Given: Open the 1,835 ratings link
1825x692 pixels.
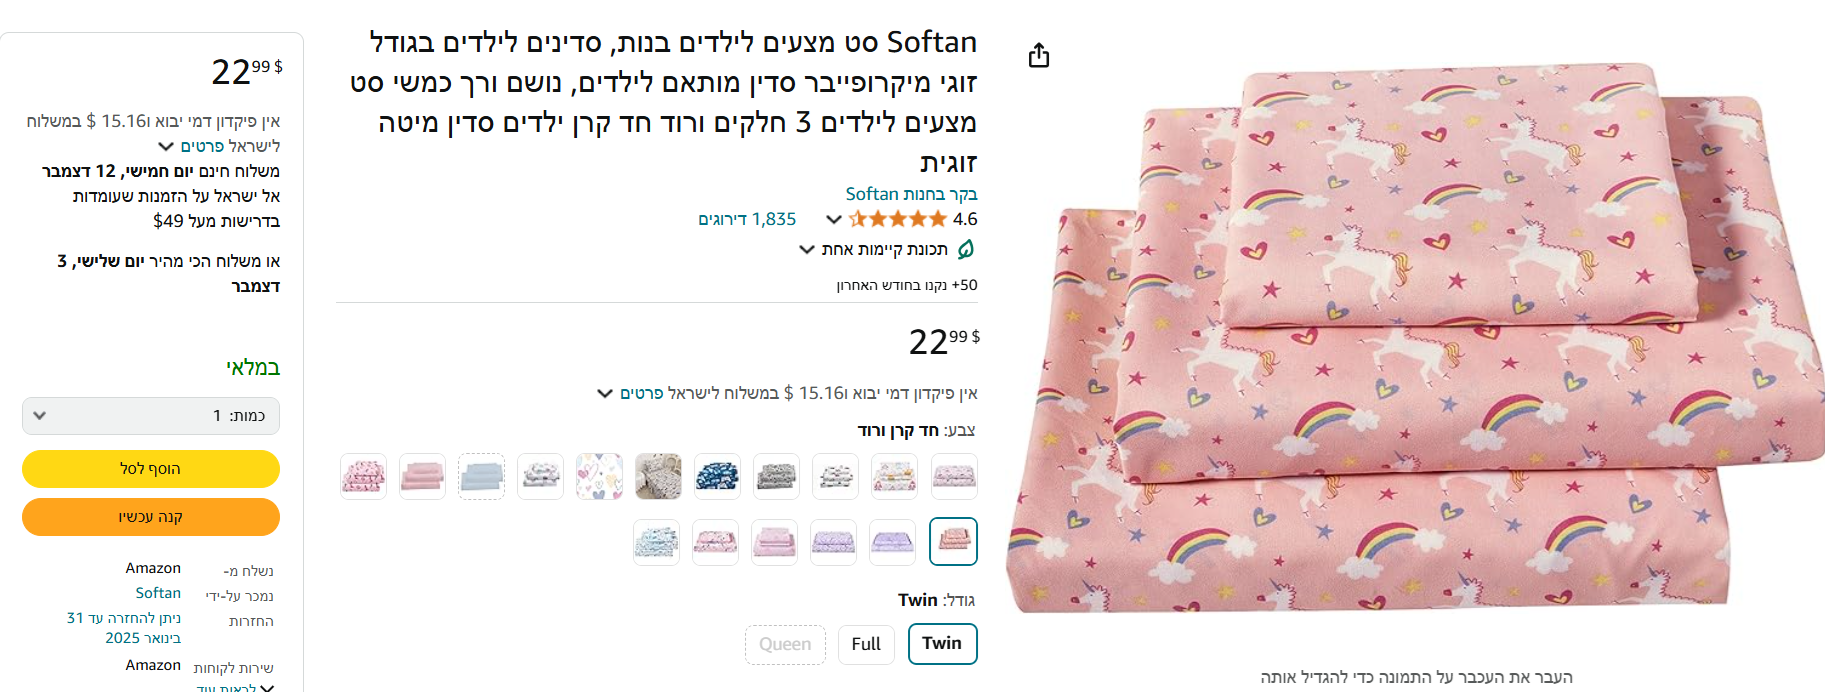Looking at the screenshot, I should (x=747, y=219).
